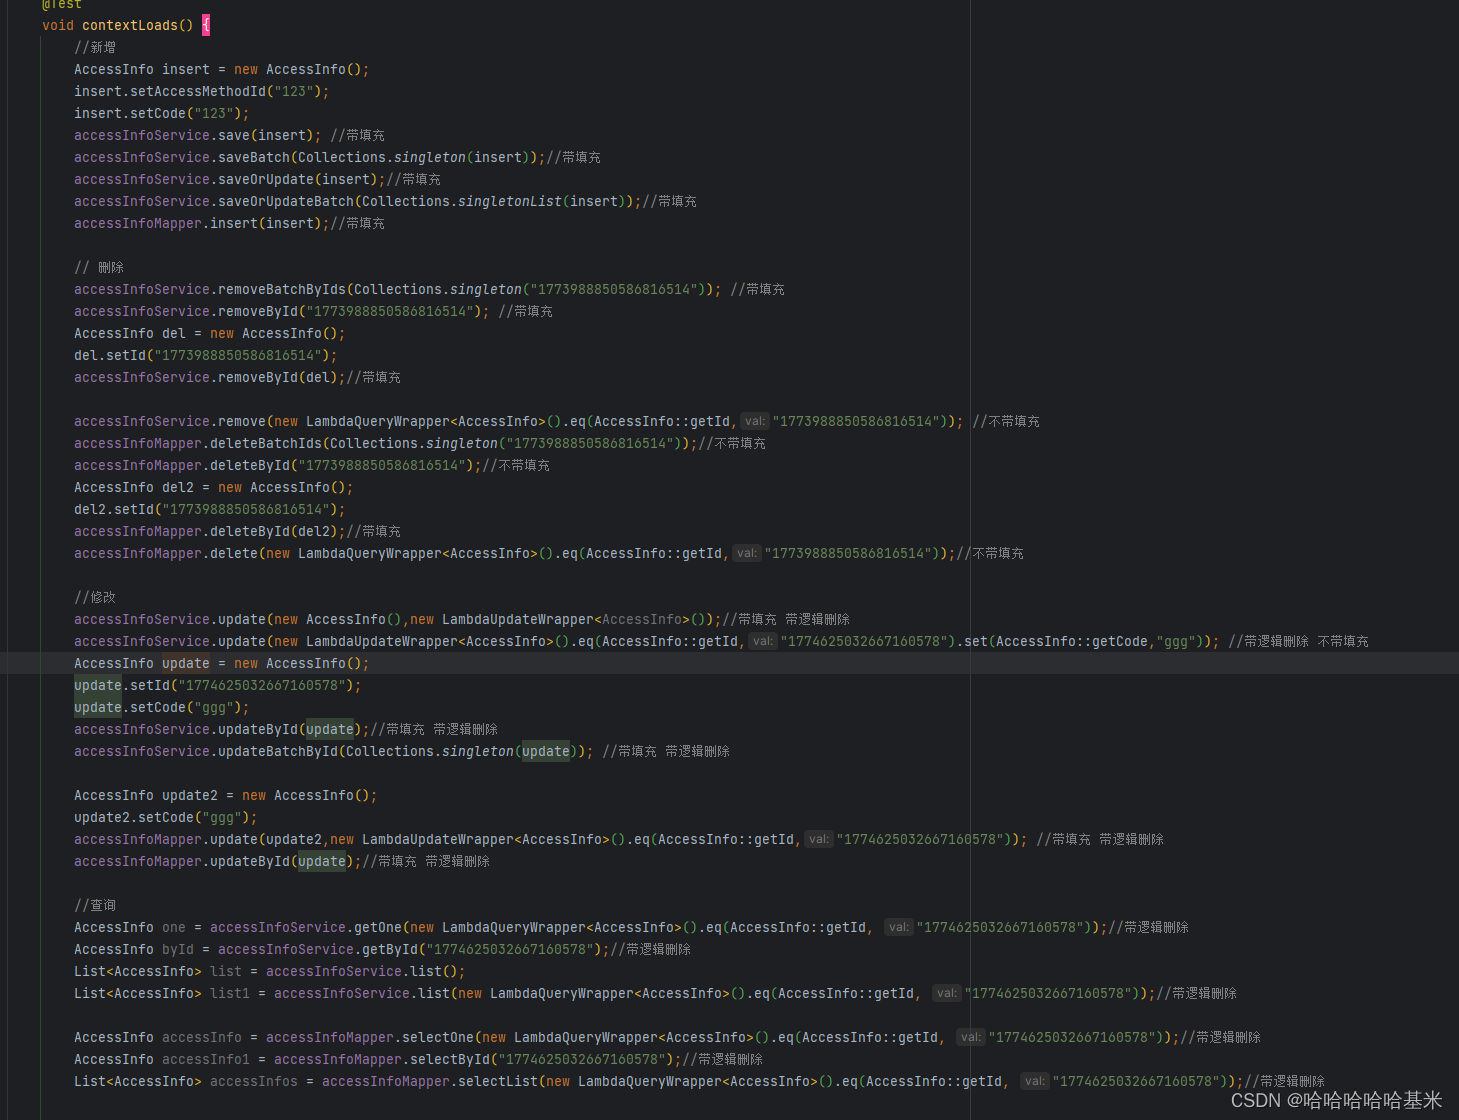Screen dimensions: 1459x1120
Task: Click the update.setId statement
Action: point(218,685)
